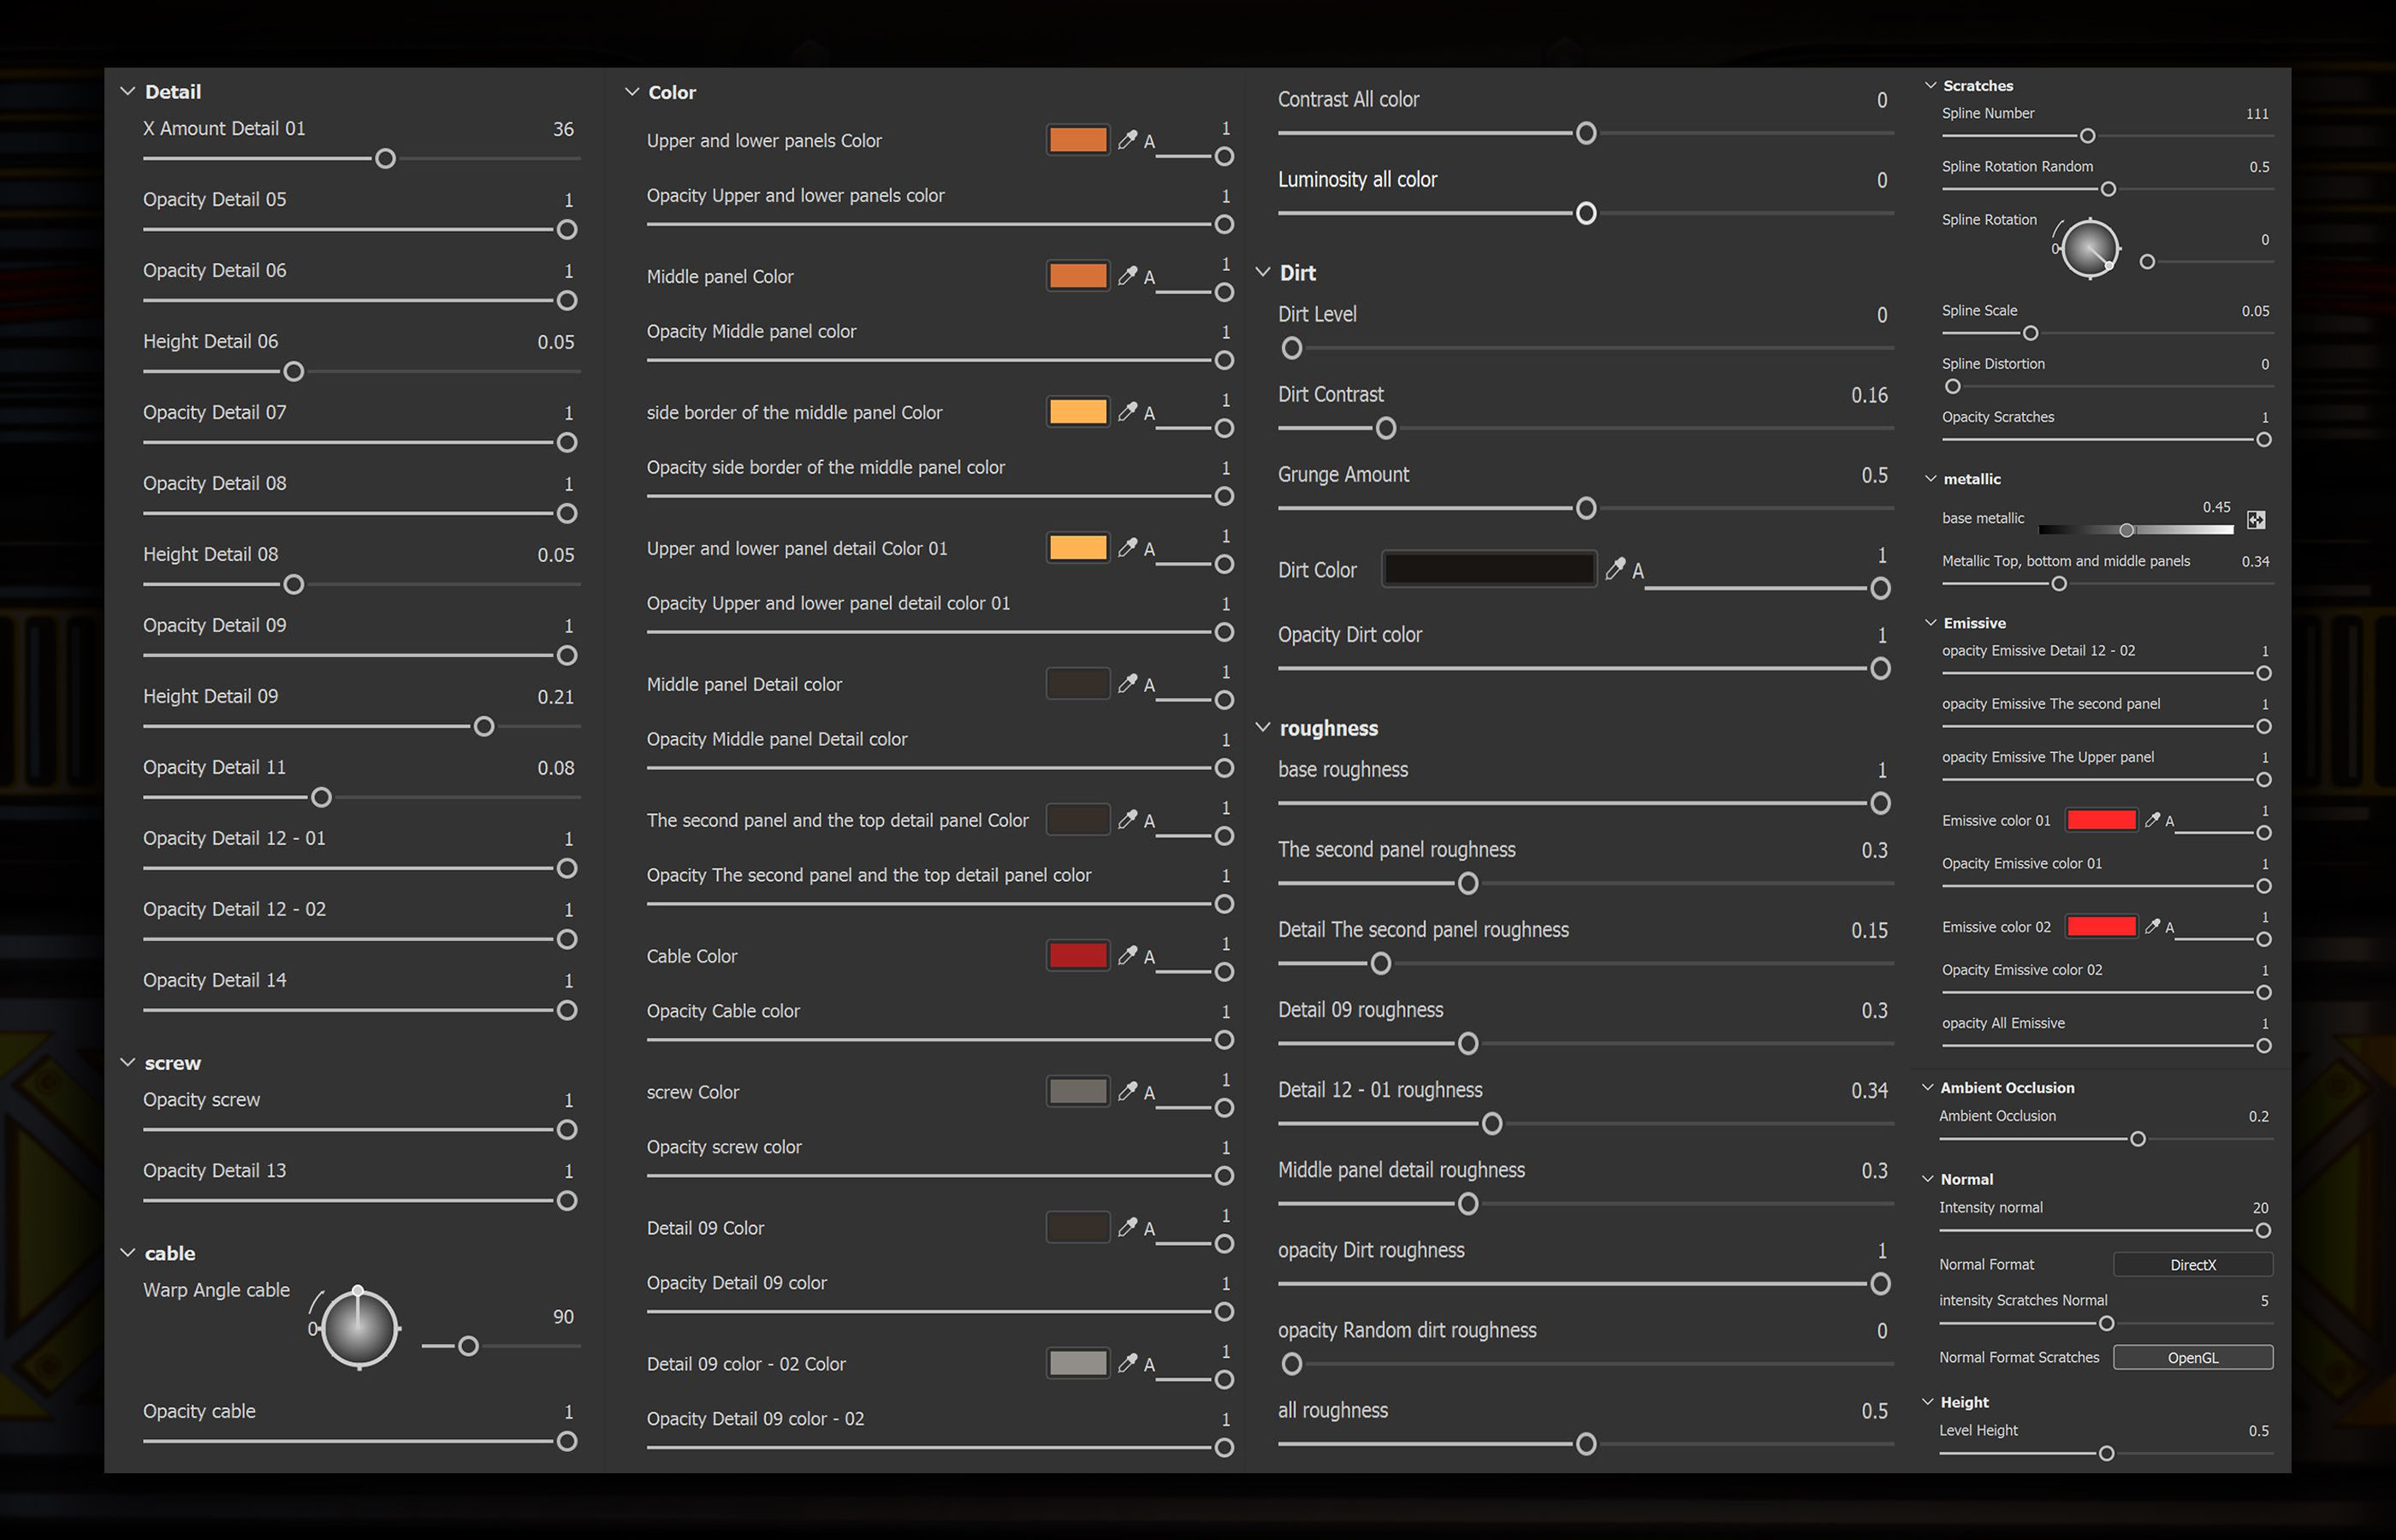Click the Spline Rotation angle knob

coord(2090,248)
